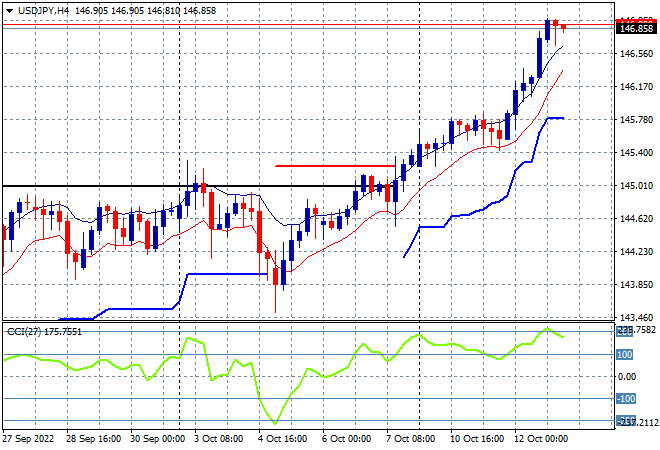Screen dimensions: 660x450
Task: Click the 0.00 value on CCI scale
Action: [626, 377]
